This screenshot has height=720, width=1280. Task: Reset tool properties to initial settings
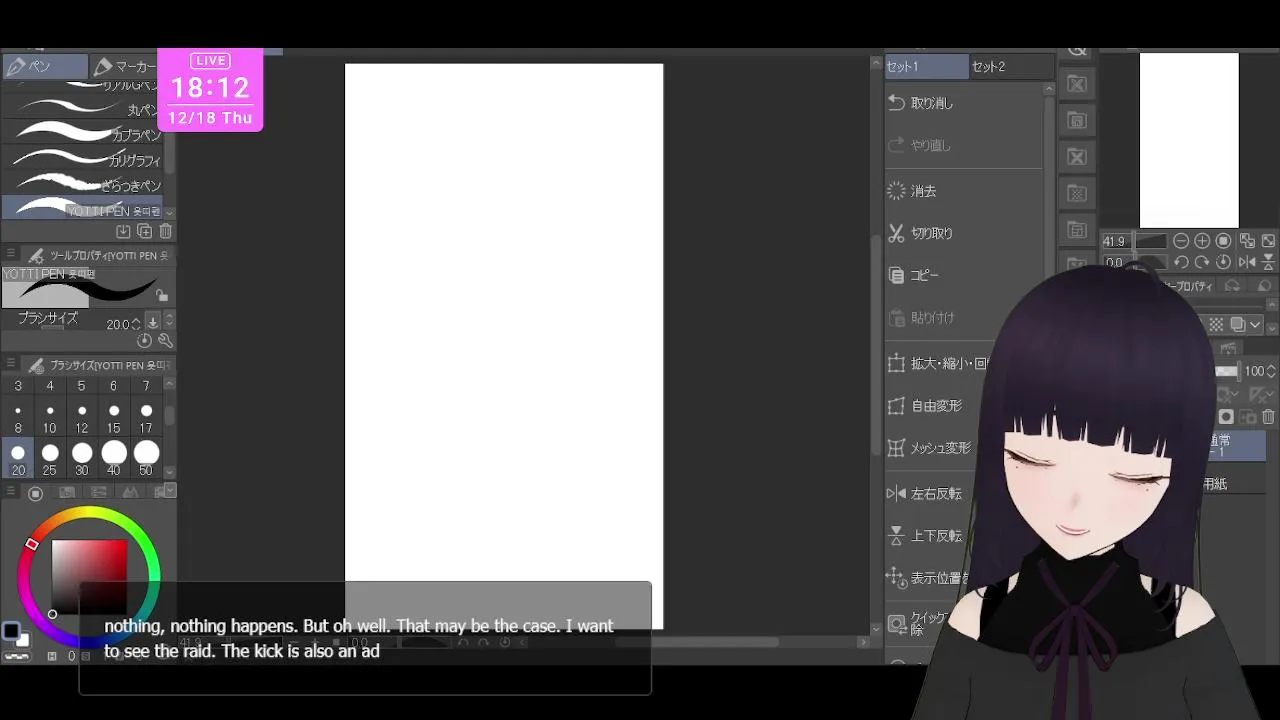coord(145,341)
